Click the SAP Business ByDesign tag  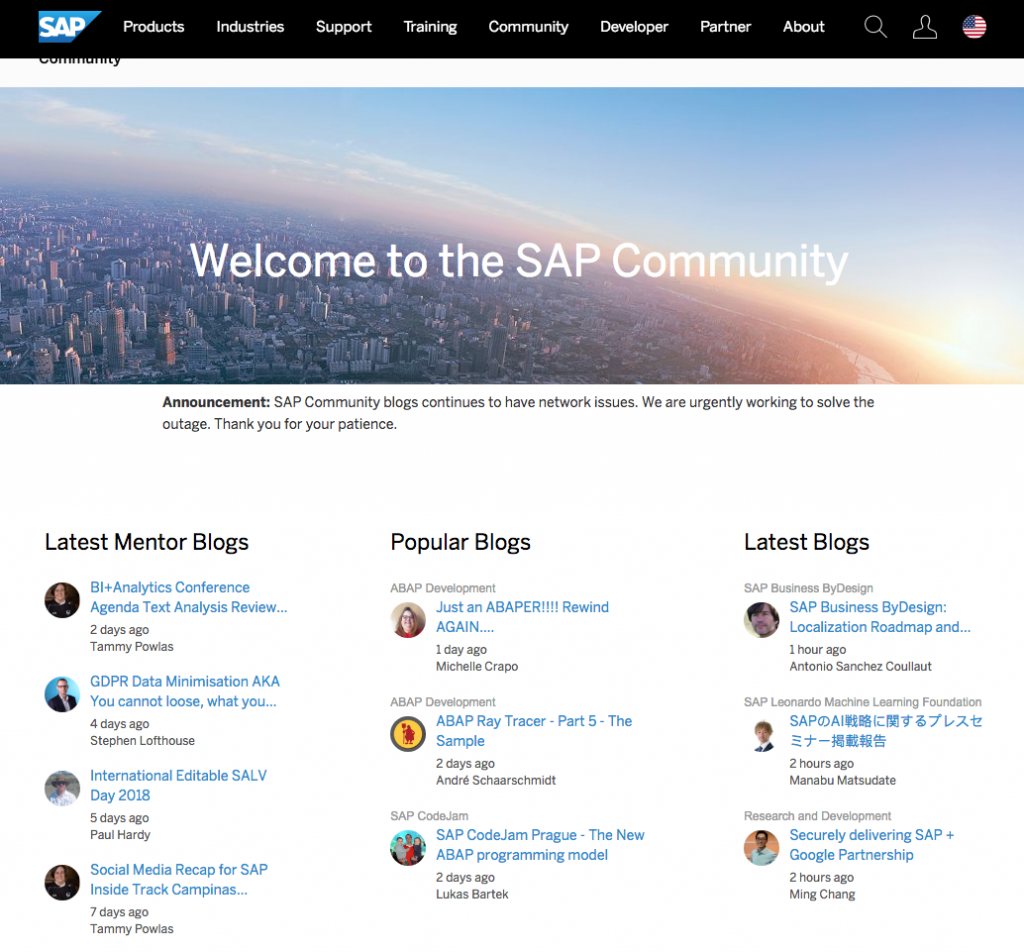point(808,588)
